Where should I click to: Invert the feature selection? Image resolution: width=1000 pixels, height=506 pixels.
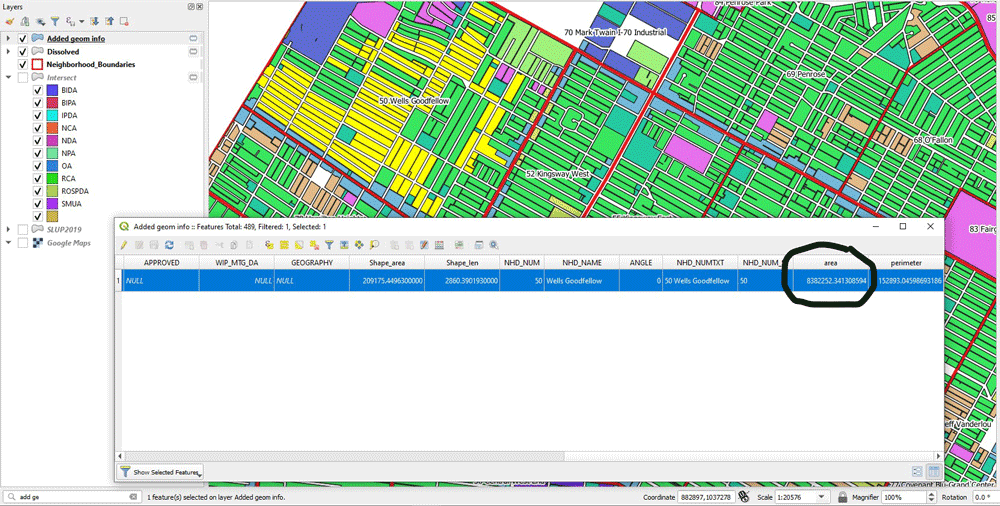pyautogui.click(x=299, y=244)
